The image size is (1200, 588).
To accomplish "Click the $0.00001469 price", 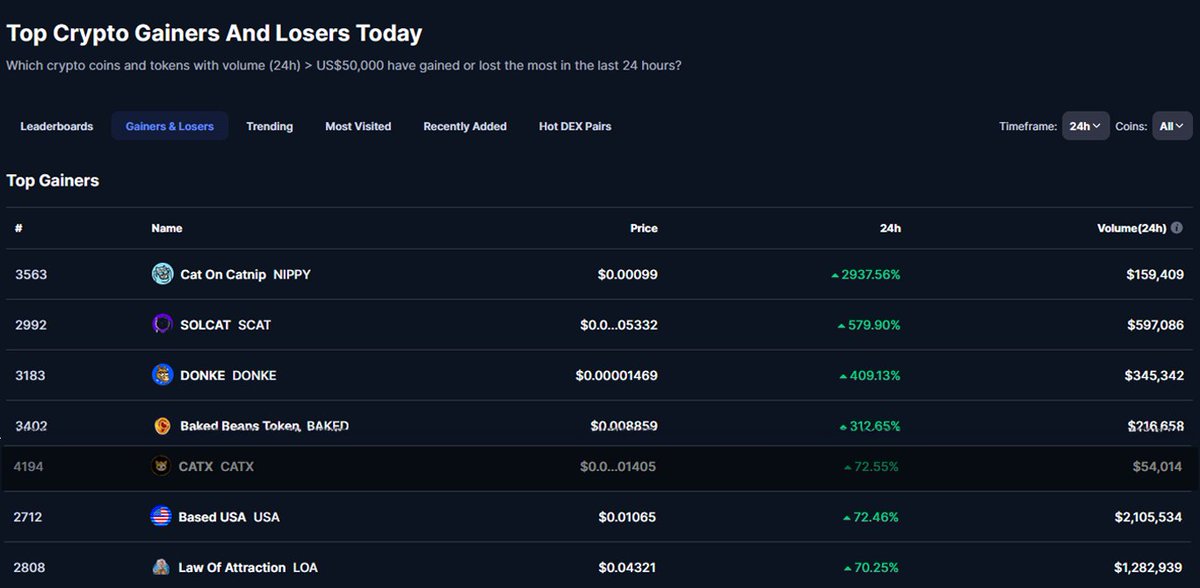I will pos(617,375).
